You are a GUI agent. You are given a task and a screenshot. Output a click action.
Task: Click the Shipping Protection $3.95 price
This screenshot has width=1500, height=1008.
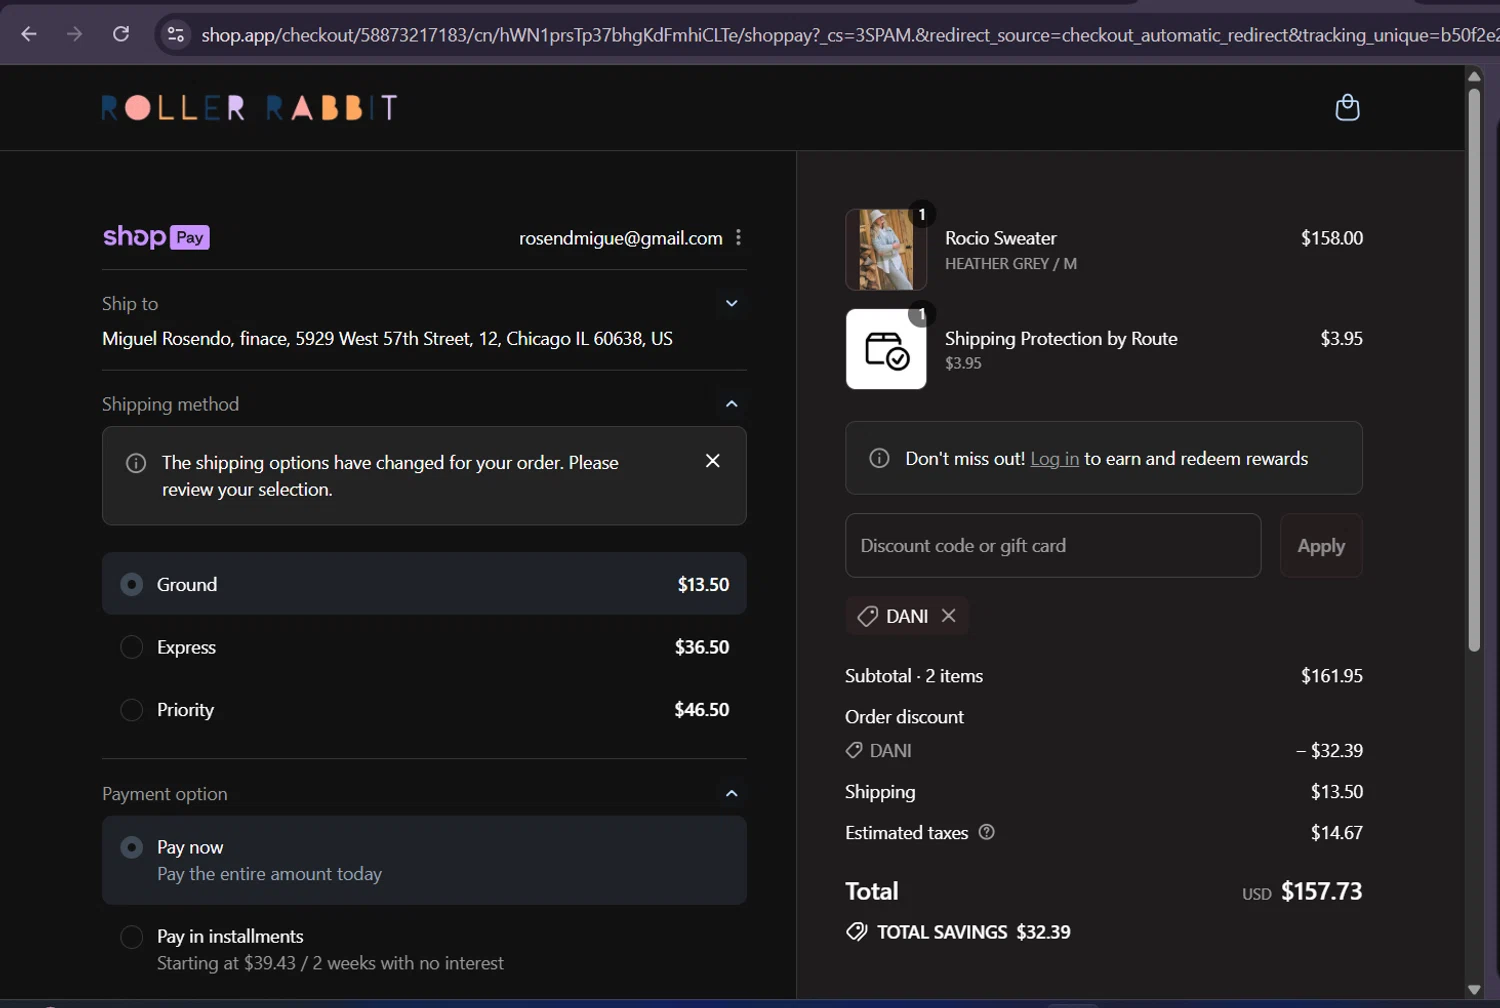point(1341,338)
